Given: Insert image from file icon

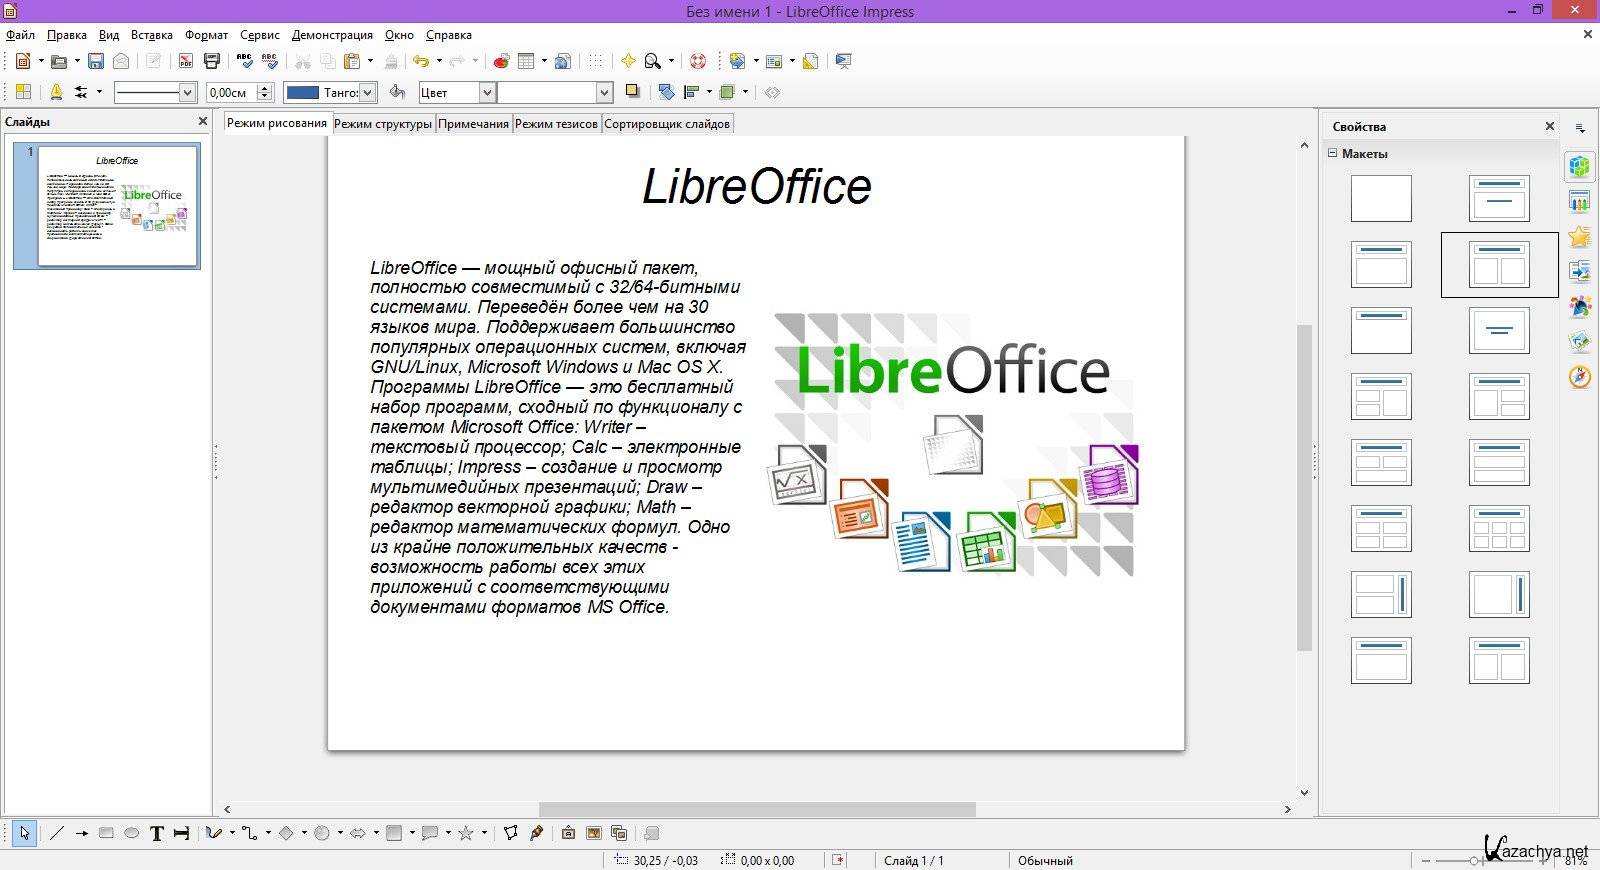Looking at the screenshot, I should point(593,832).
